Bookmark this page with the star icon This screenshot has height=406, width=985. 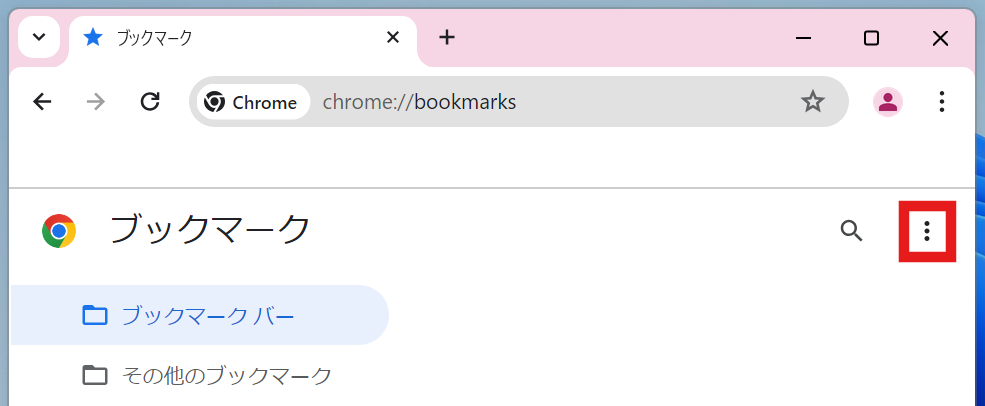813,101
